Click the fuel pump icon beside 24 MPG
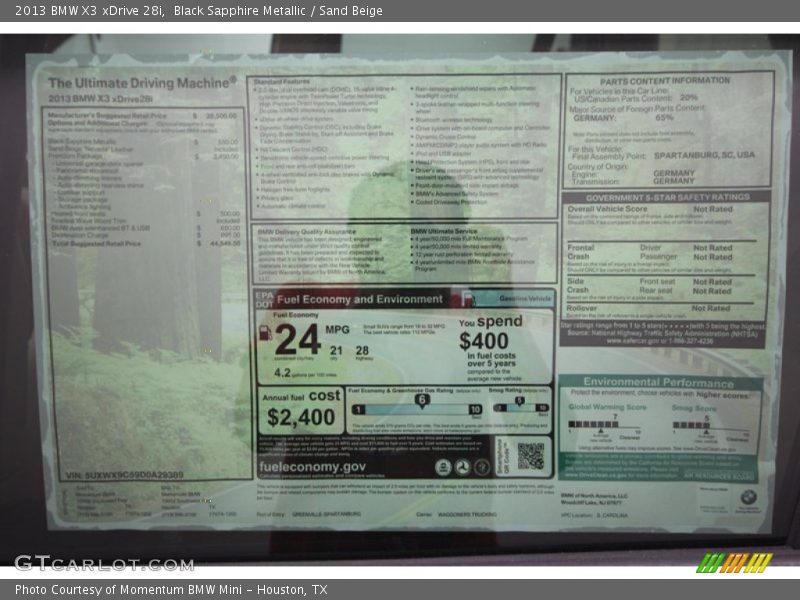 tap(265, 333)
